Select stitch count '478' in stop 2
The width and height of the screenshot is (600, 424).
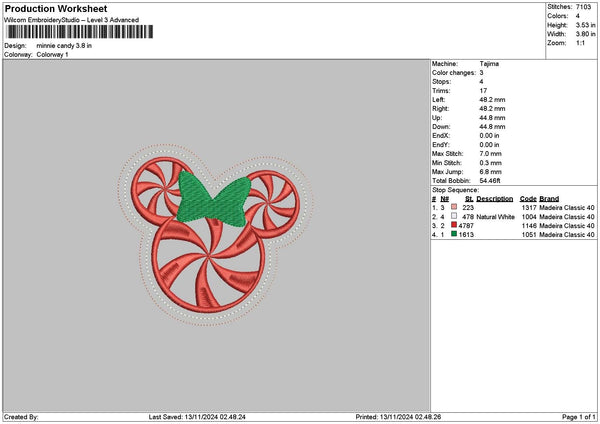(x=468, y=217)
